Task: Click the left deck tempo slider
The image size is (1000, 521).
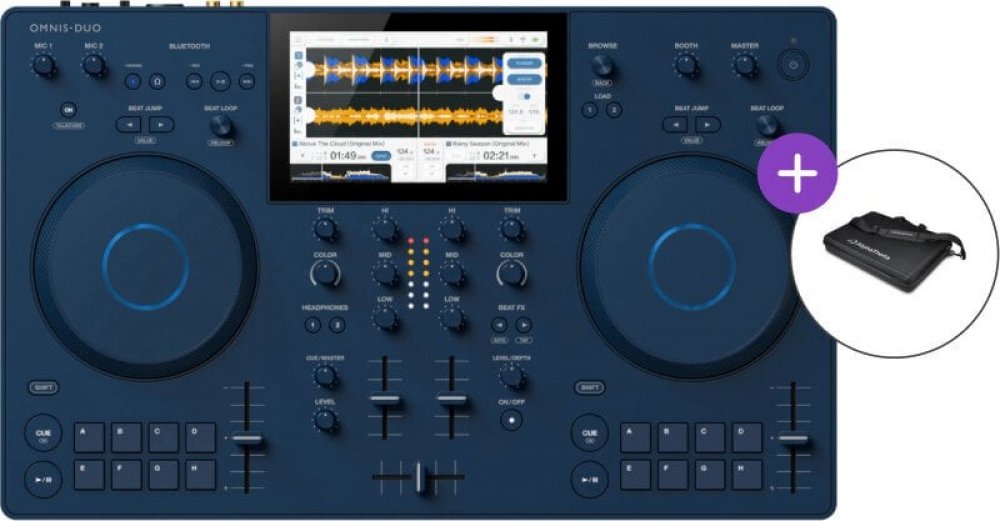Action: [x=247, y=438]
